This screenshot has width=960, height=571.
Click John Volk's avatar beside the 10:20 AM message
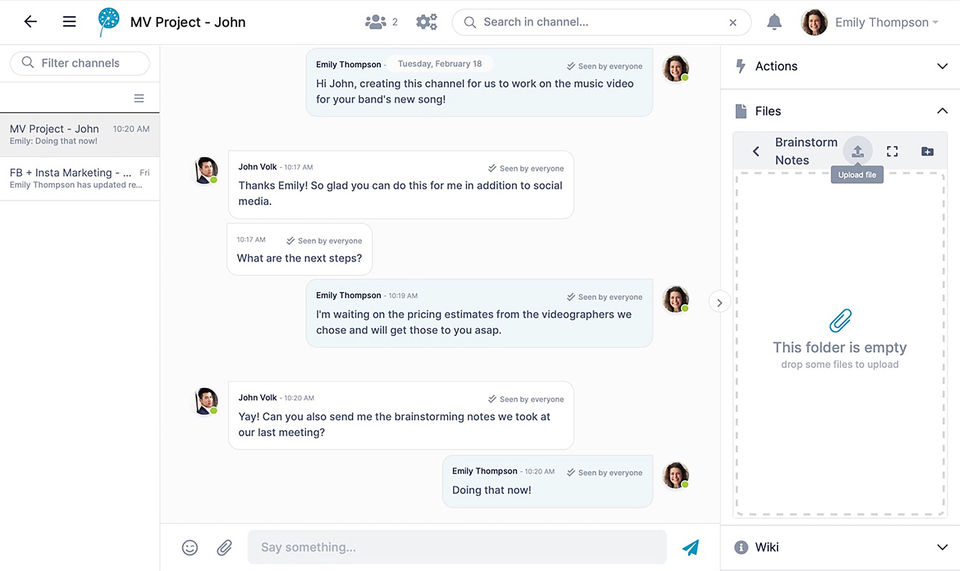[x=206, y=401]
